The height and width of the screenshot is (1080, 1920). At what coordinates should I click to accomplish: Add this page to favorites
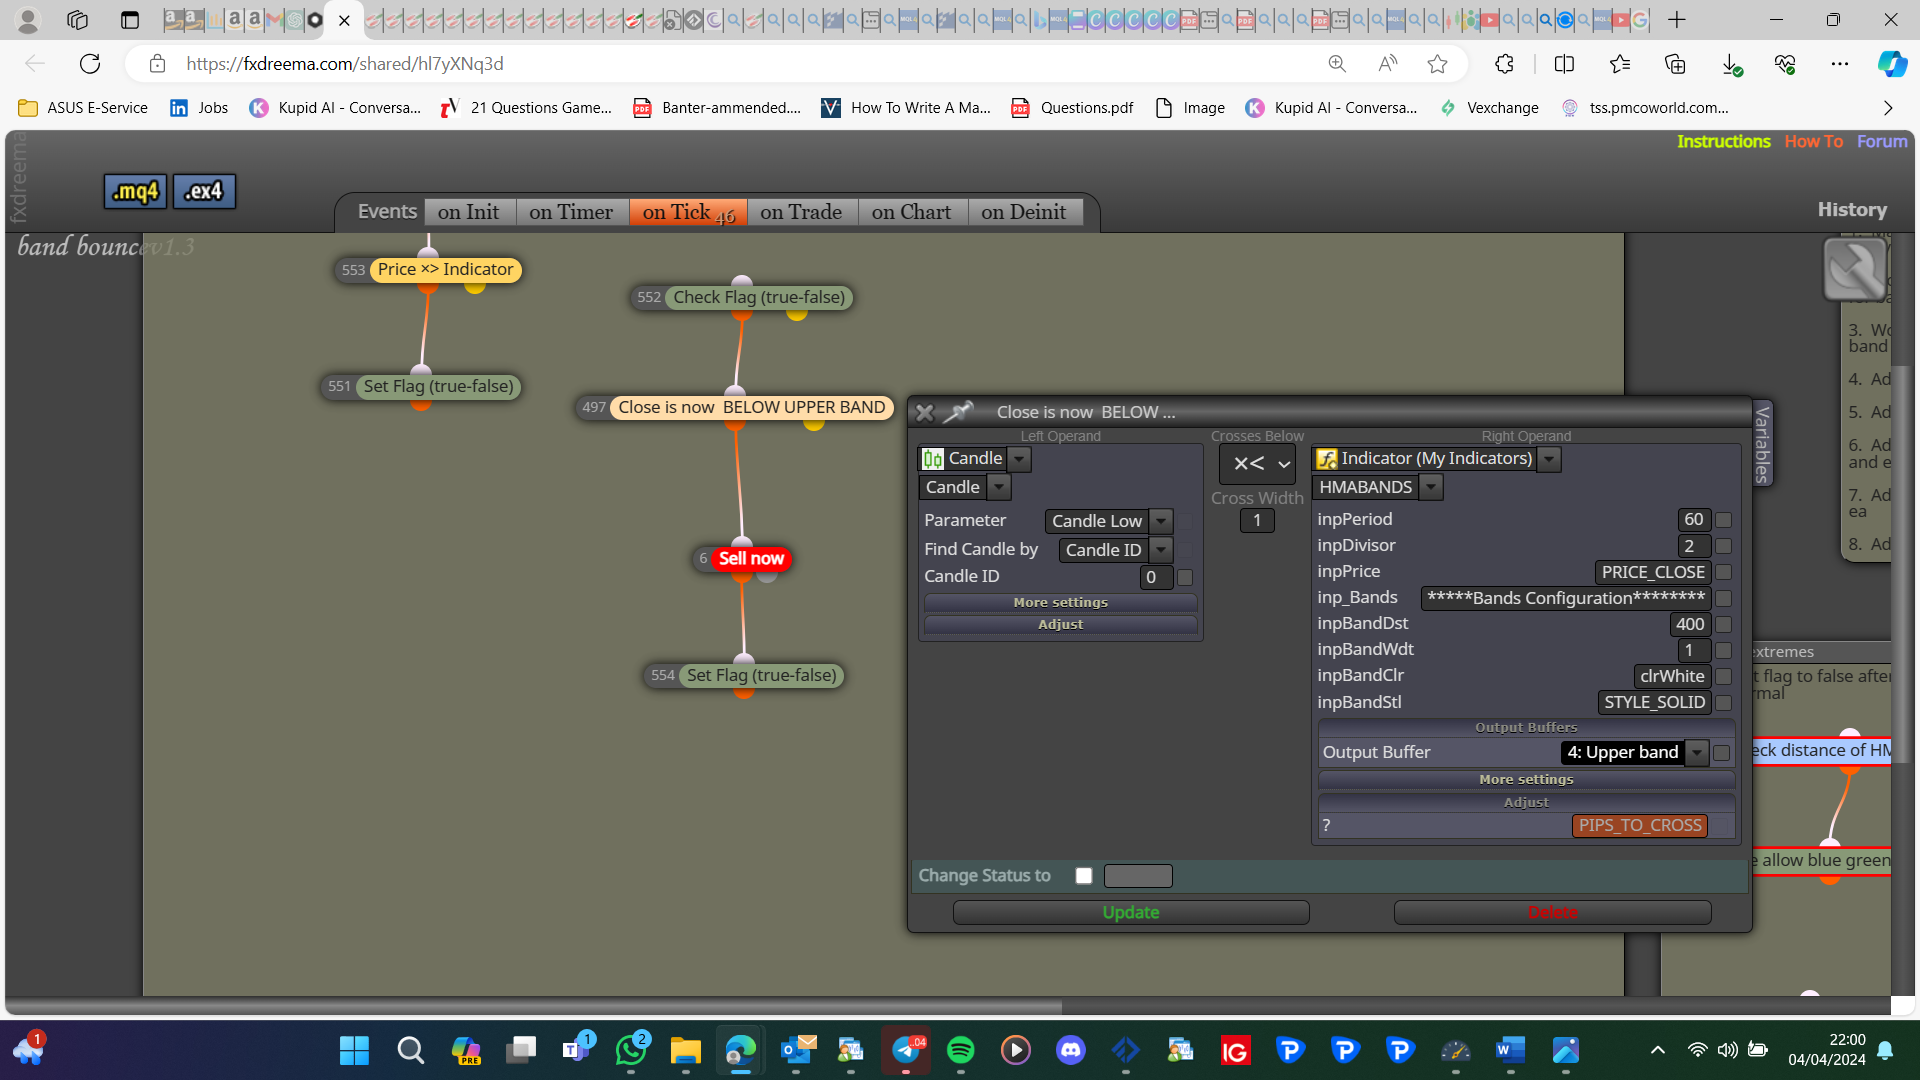(x=1437, y=64)
